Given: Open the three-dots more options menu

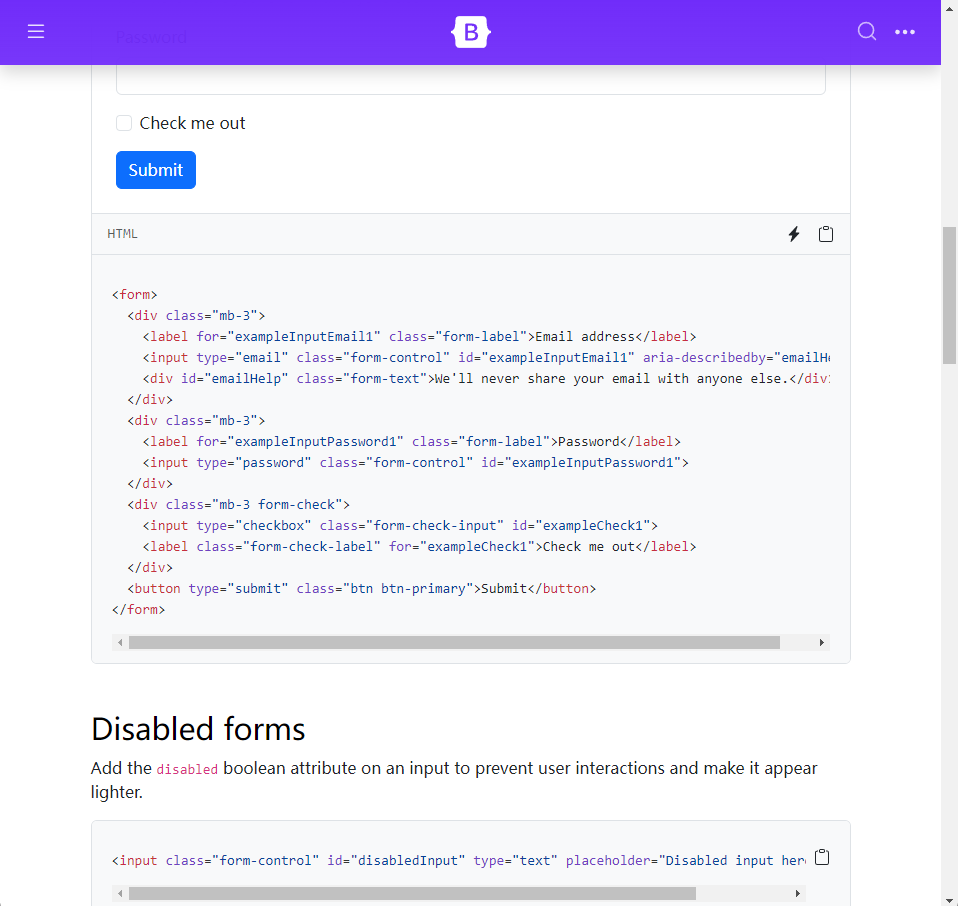Looking at the screenshot, I should 905,32.
